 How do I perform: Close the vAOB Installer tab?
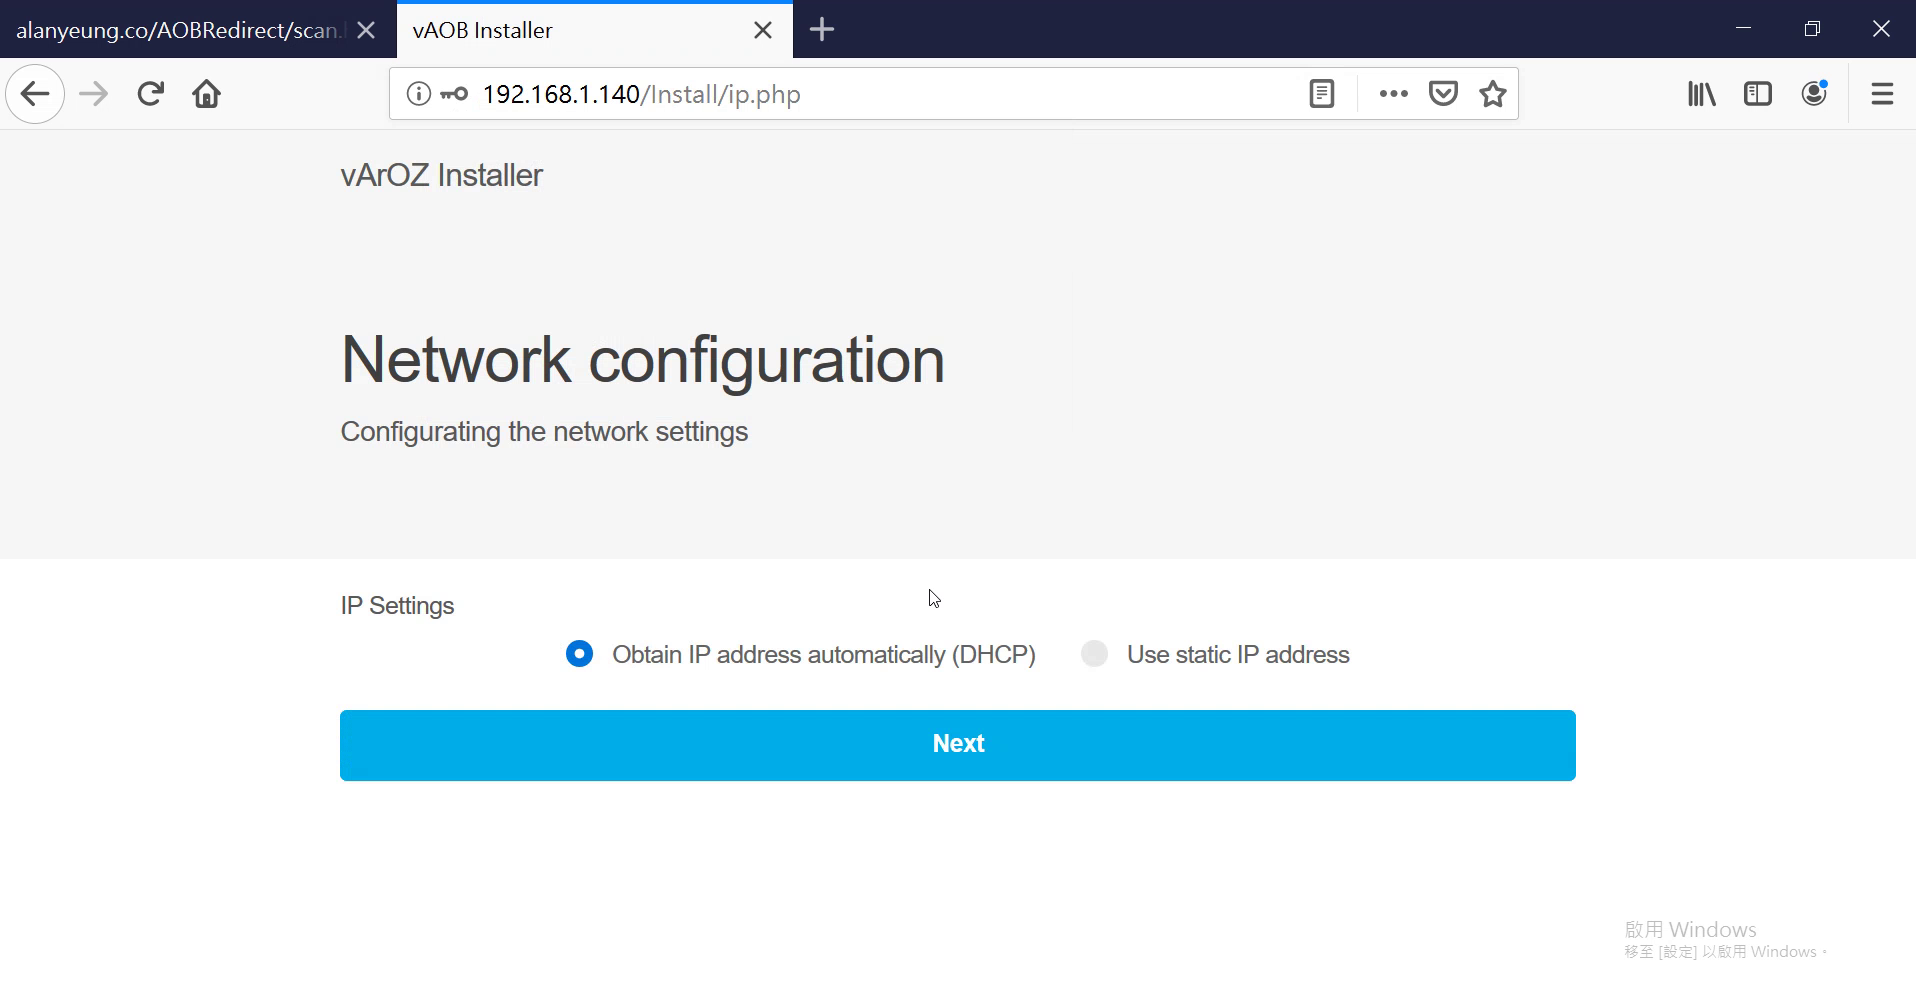[x=762, y=30]
